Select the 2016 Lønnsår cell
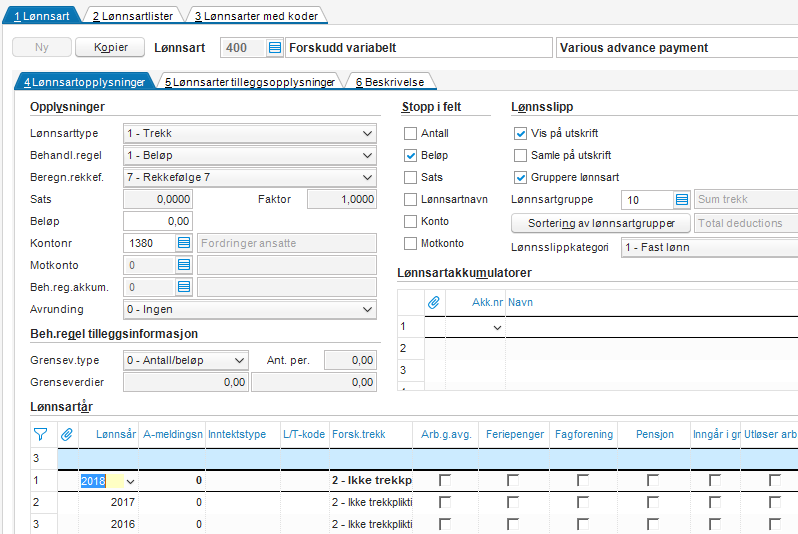The height and width of the screenshot is (534, 798). [108, 524]
